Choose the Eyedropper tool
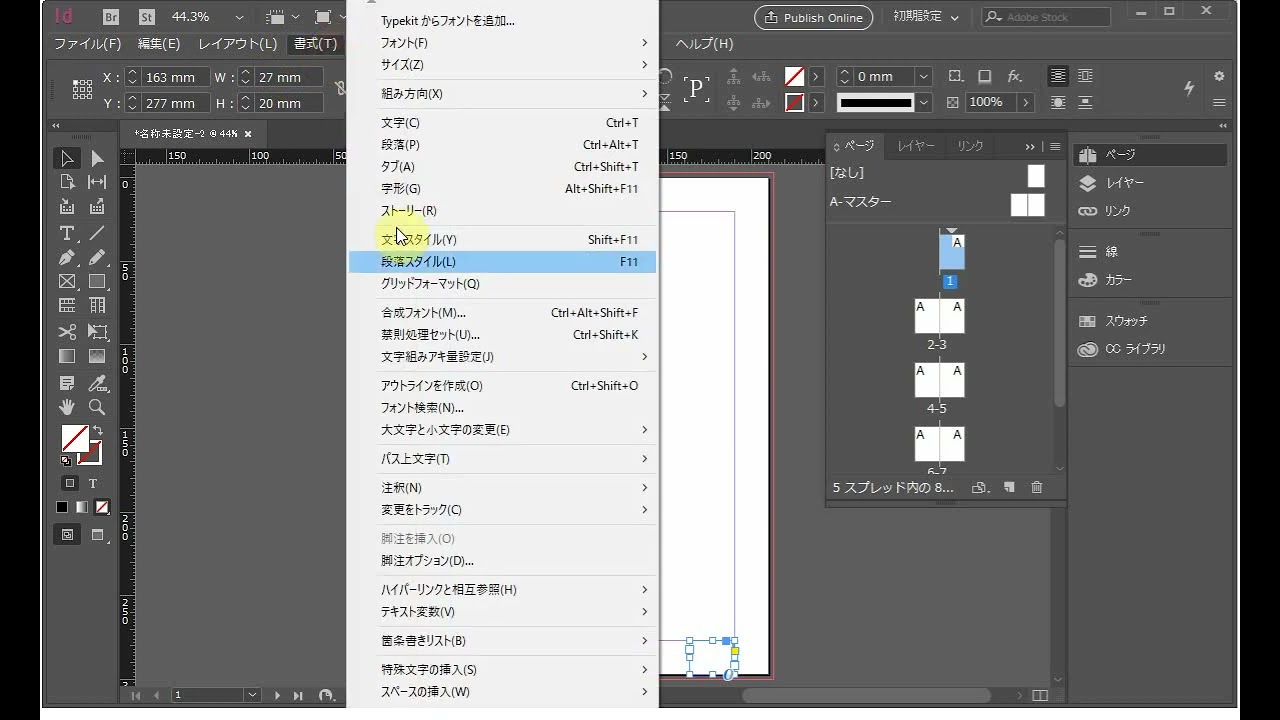The height and width of the screenshot is (720, 1280). [97, 383]
